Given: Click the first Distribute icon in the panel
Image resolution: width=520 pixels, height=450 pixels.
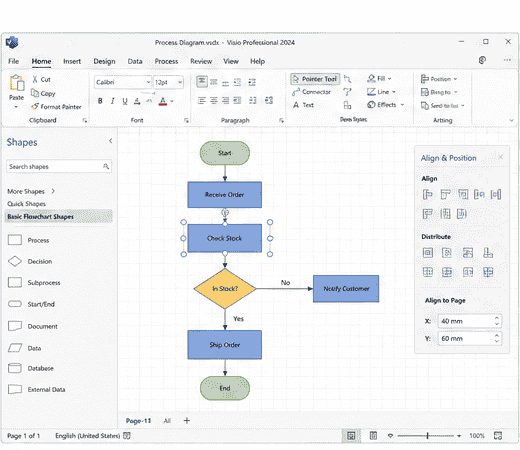Looking at the screenshot, I should [x=428, y=253].
